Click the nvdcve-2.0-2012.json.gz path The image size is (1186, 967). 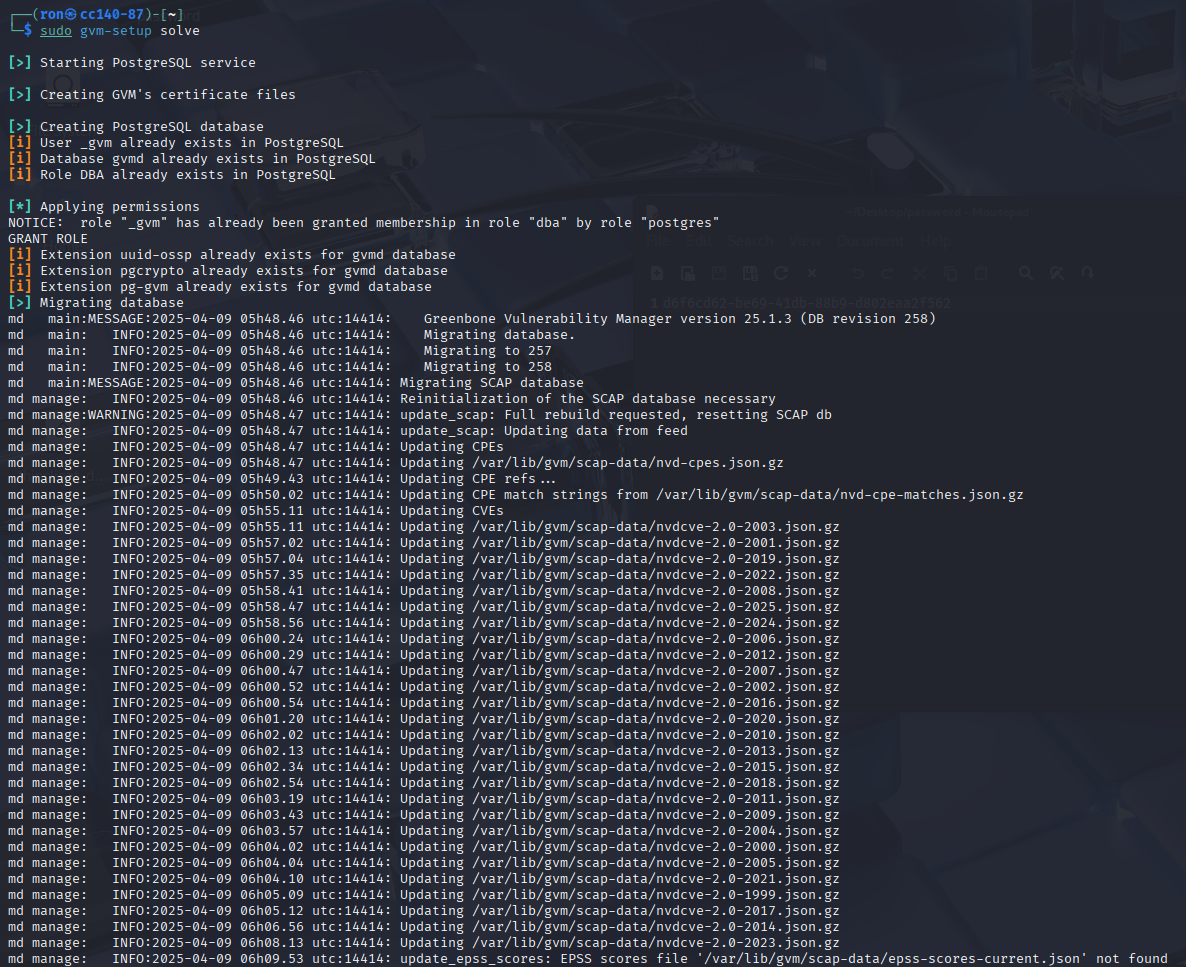click(x=656, y=655)
